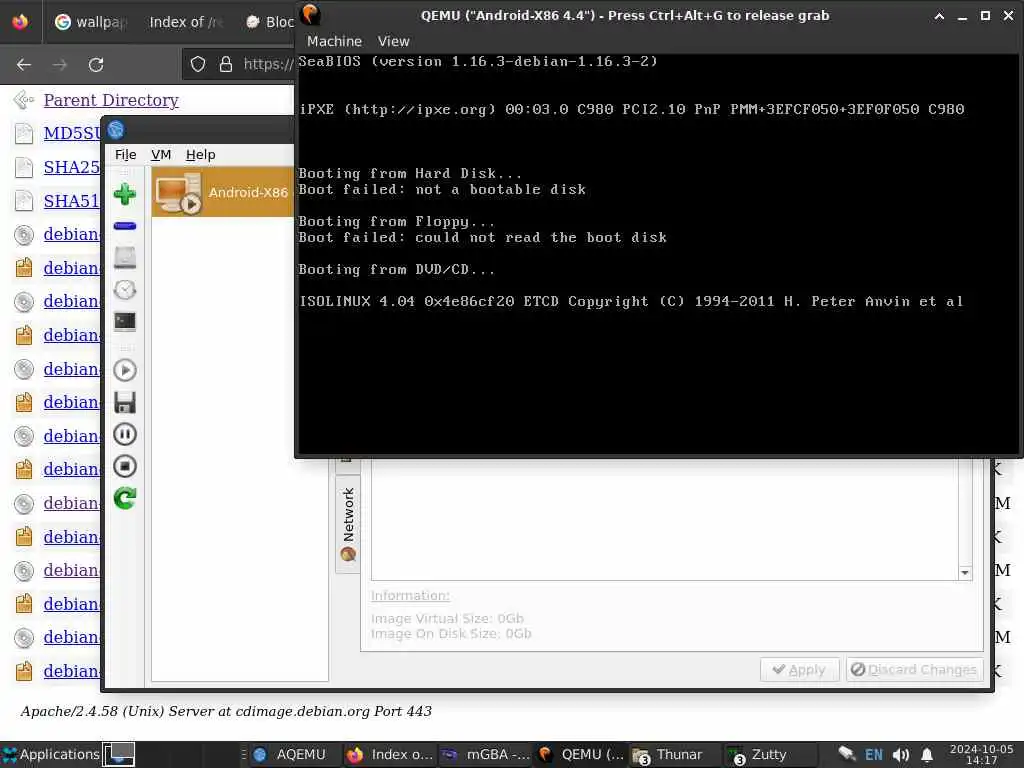Open the MD5SU file link
This screenshot has width=1024, height=768.
72,133
